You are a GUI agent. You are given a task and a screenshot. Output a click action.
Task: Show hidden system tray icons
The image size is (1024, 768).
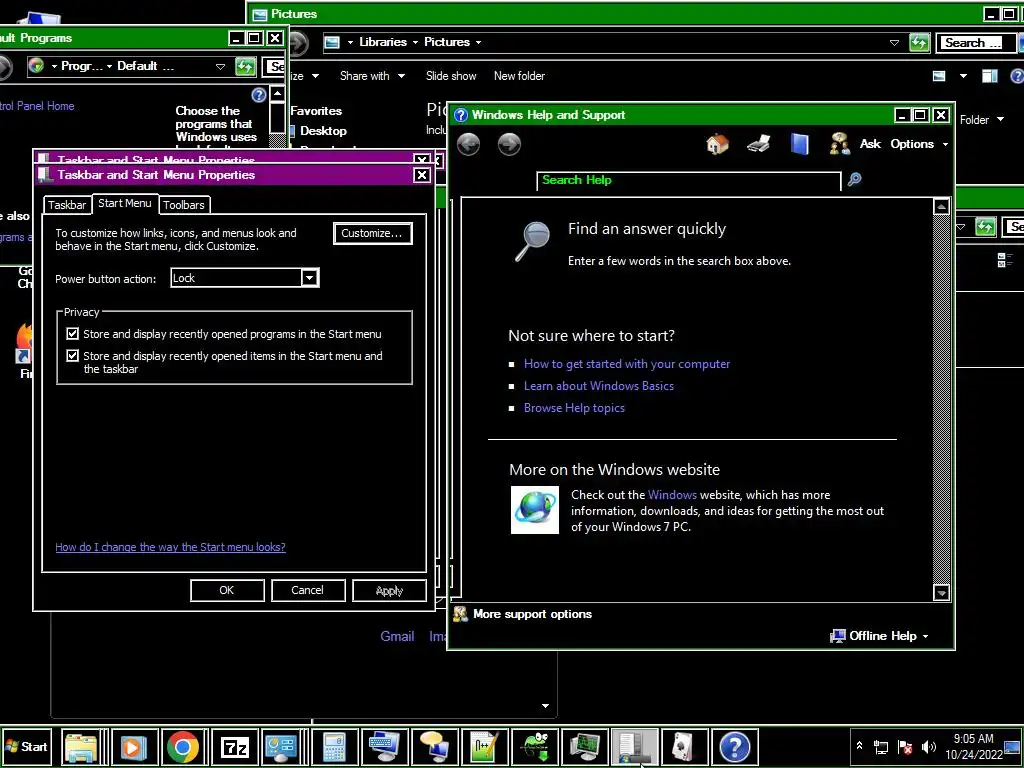(859, 746)
